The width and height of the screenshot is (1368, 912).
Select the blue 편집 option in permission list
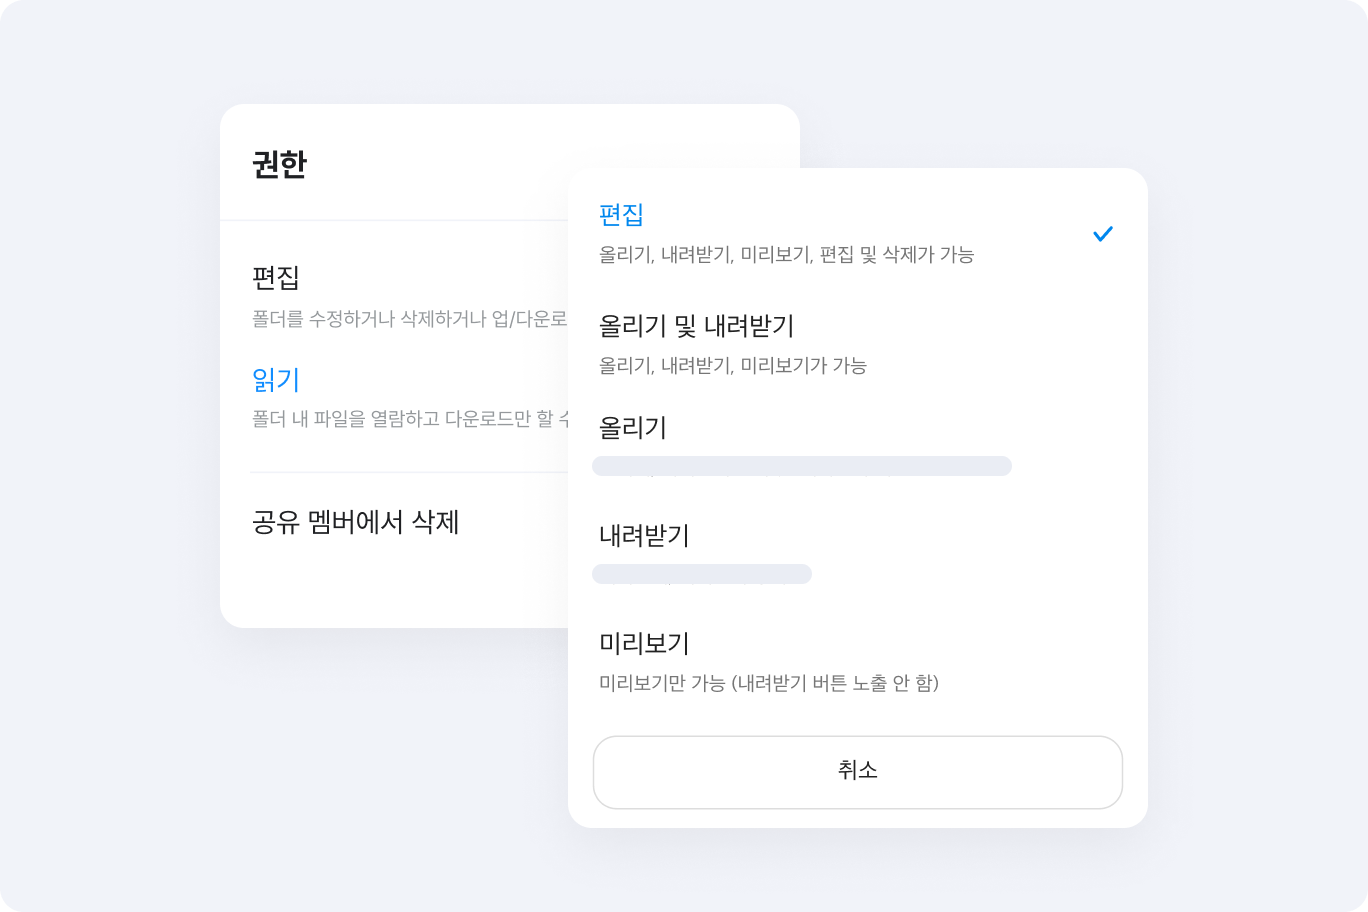click(621, 215)
